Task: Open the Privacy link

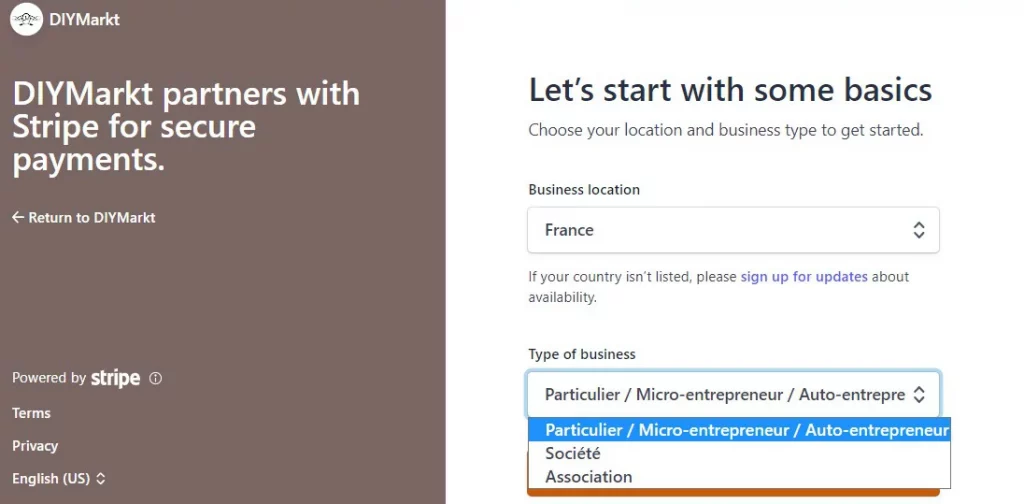Action: [35, 446]
